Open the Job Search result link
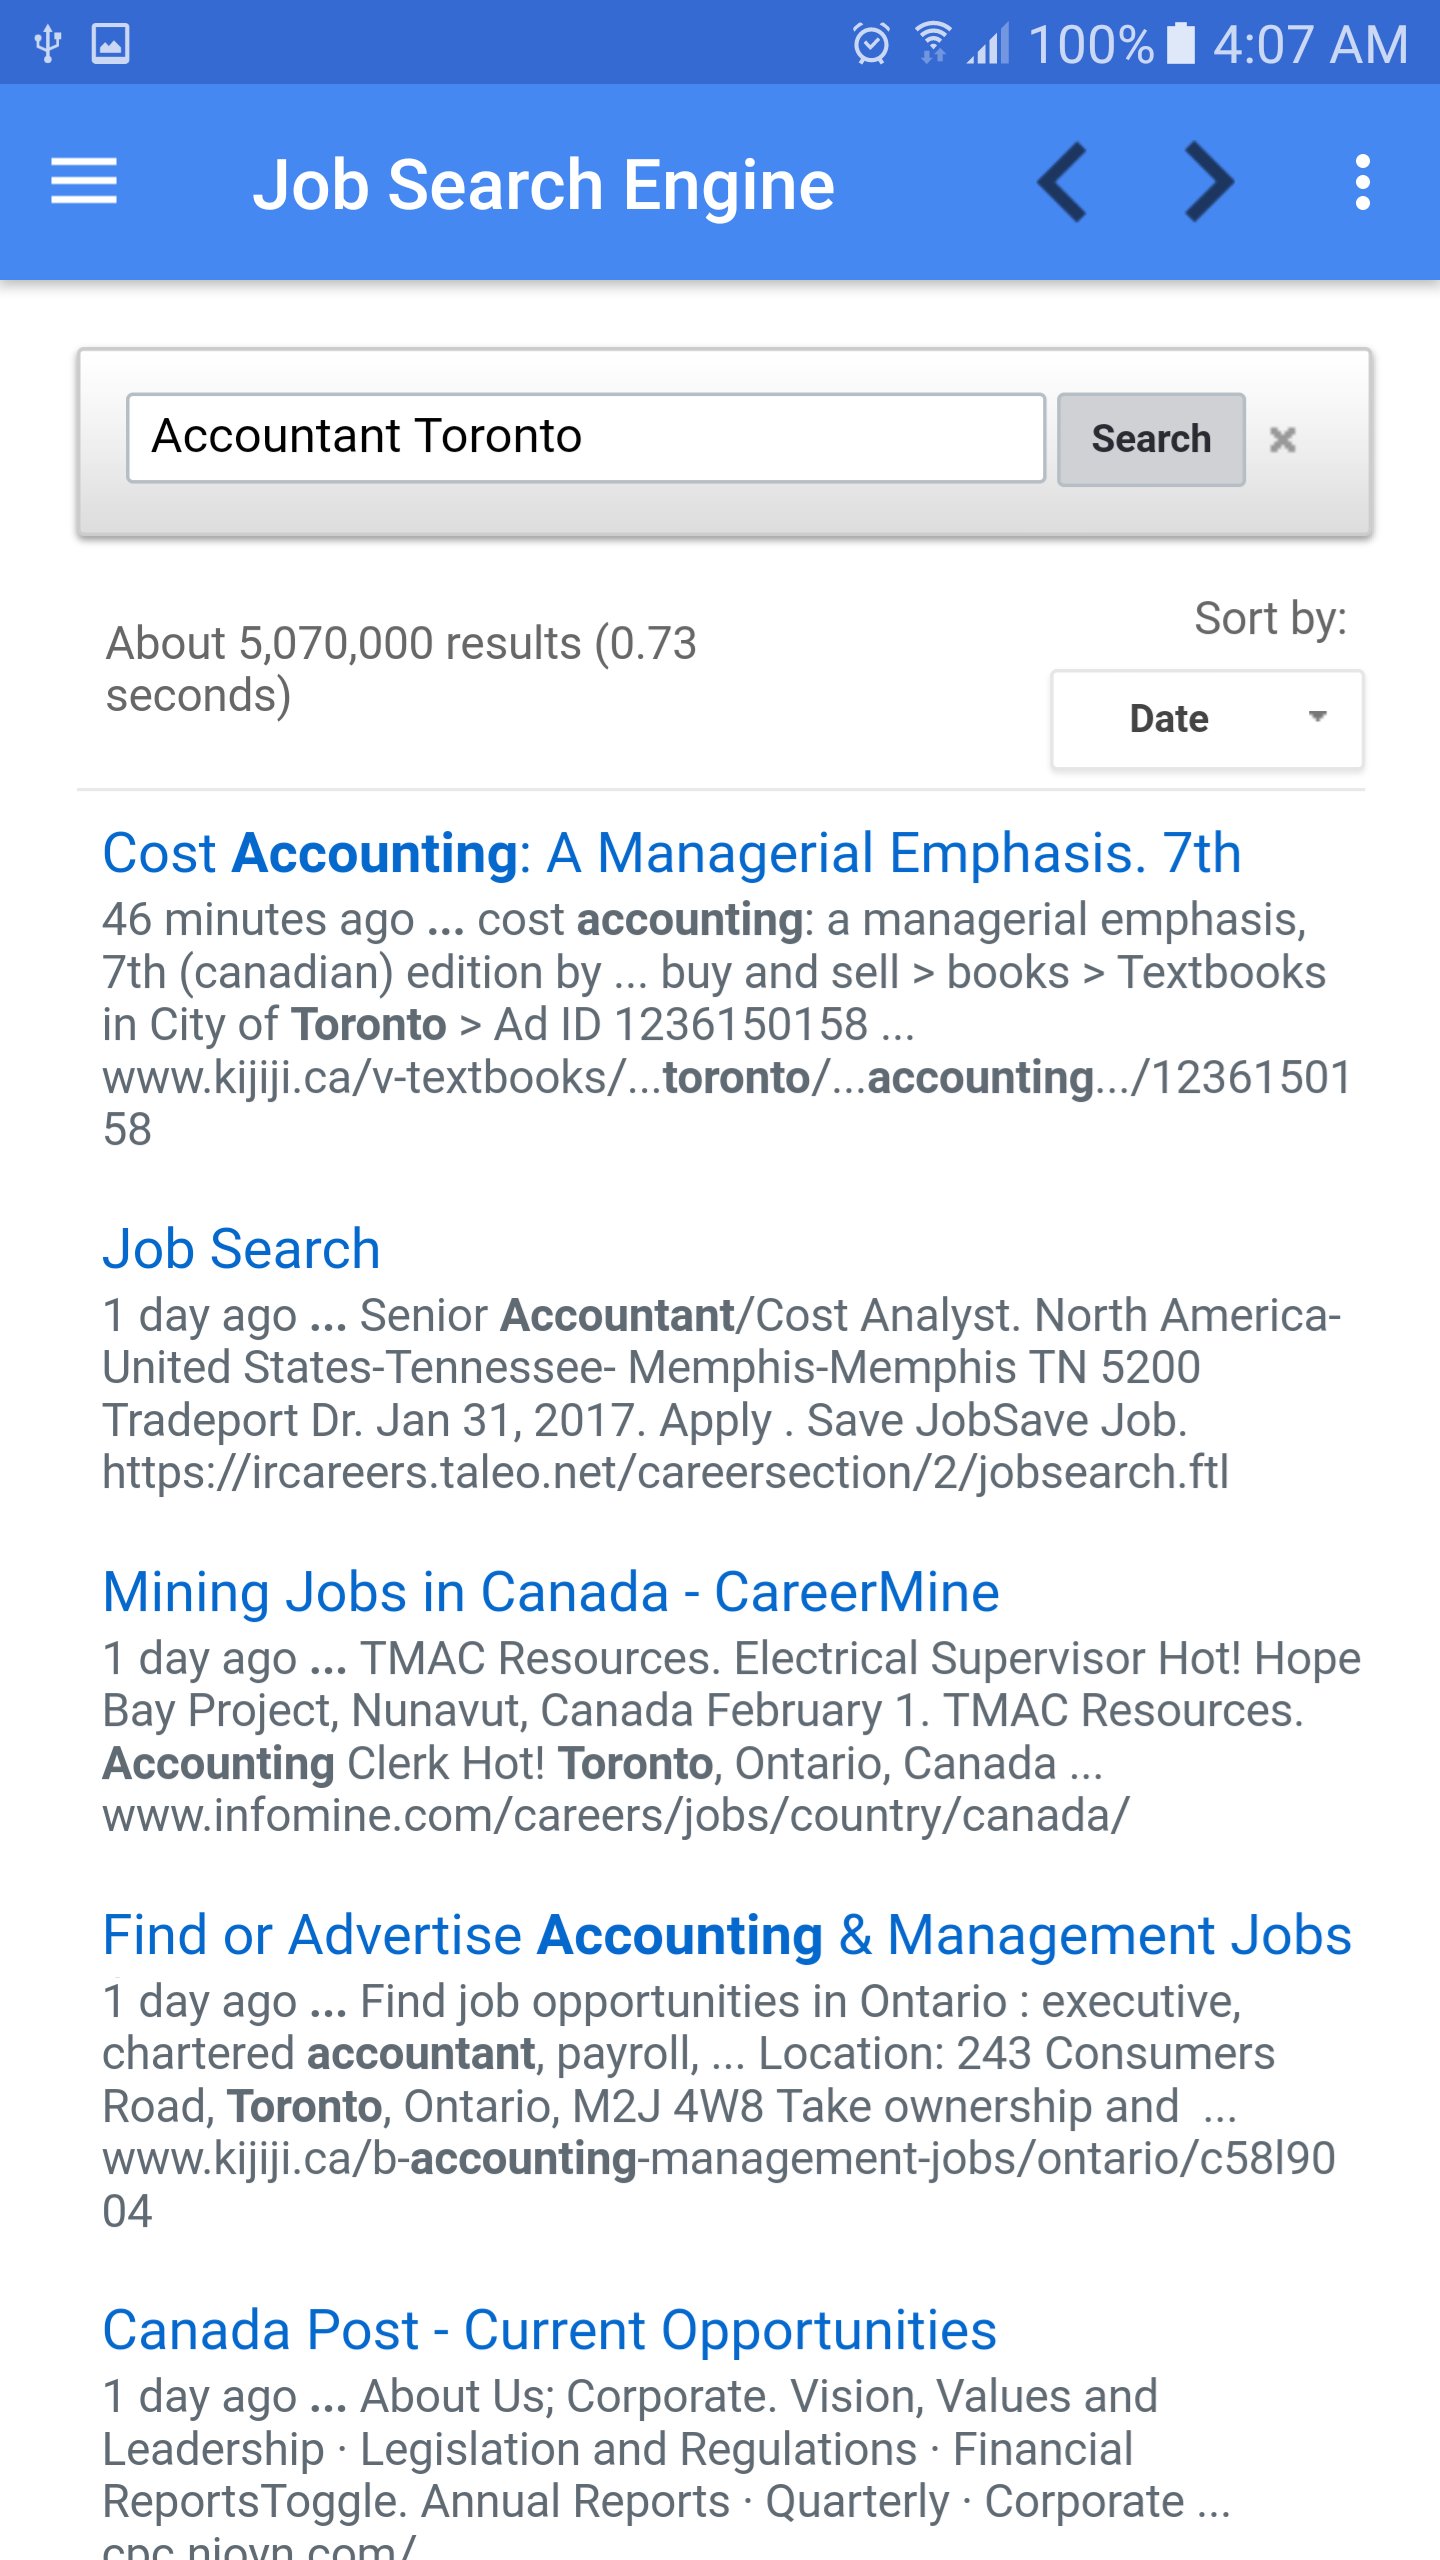This screenshot has width=1440, height=2560. coord(241,1249)
